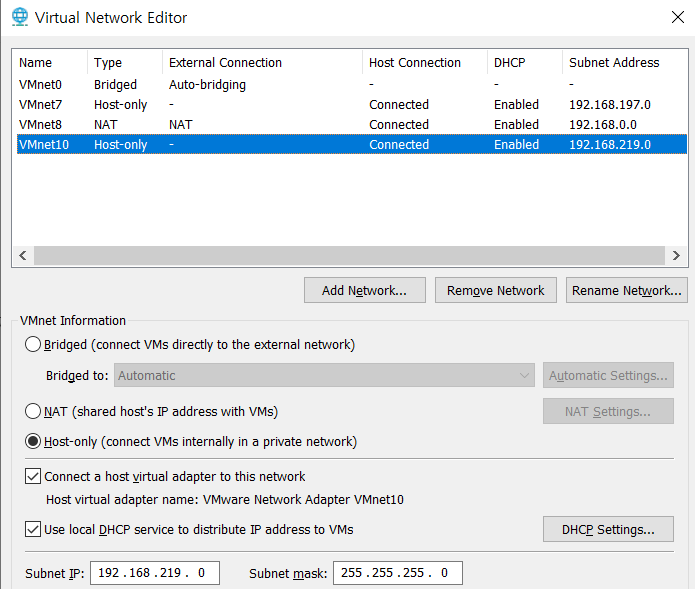The height and width of the screenshot is (589, 695).
Task: Open NAT Settings button
Action: click(608, 411)
